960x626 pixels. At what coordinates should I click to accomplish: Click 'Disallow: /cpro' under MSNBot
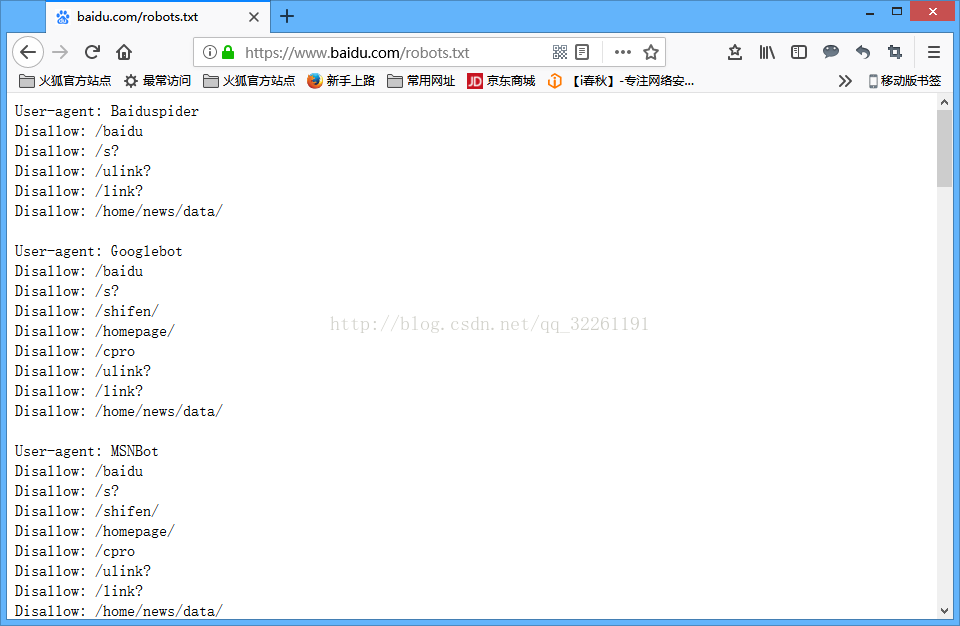[75, 551]
